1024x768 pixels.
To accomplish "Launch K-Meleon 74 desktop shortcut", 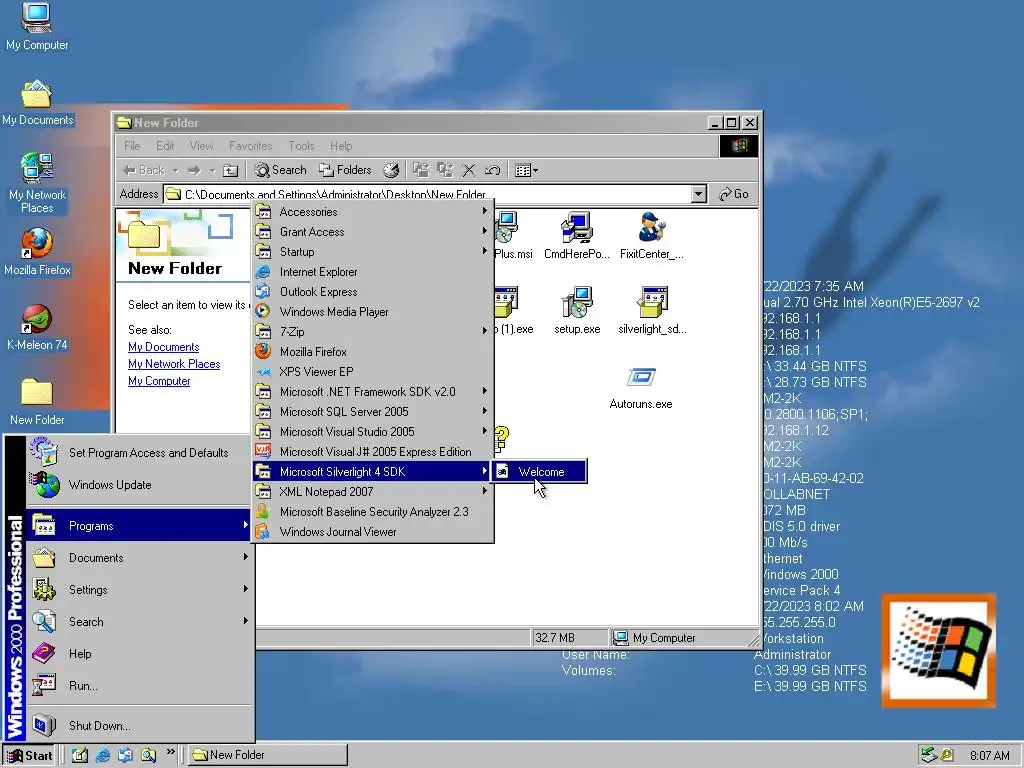I will tap(37, 327).
